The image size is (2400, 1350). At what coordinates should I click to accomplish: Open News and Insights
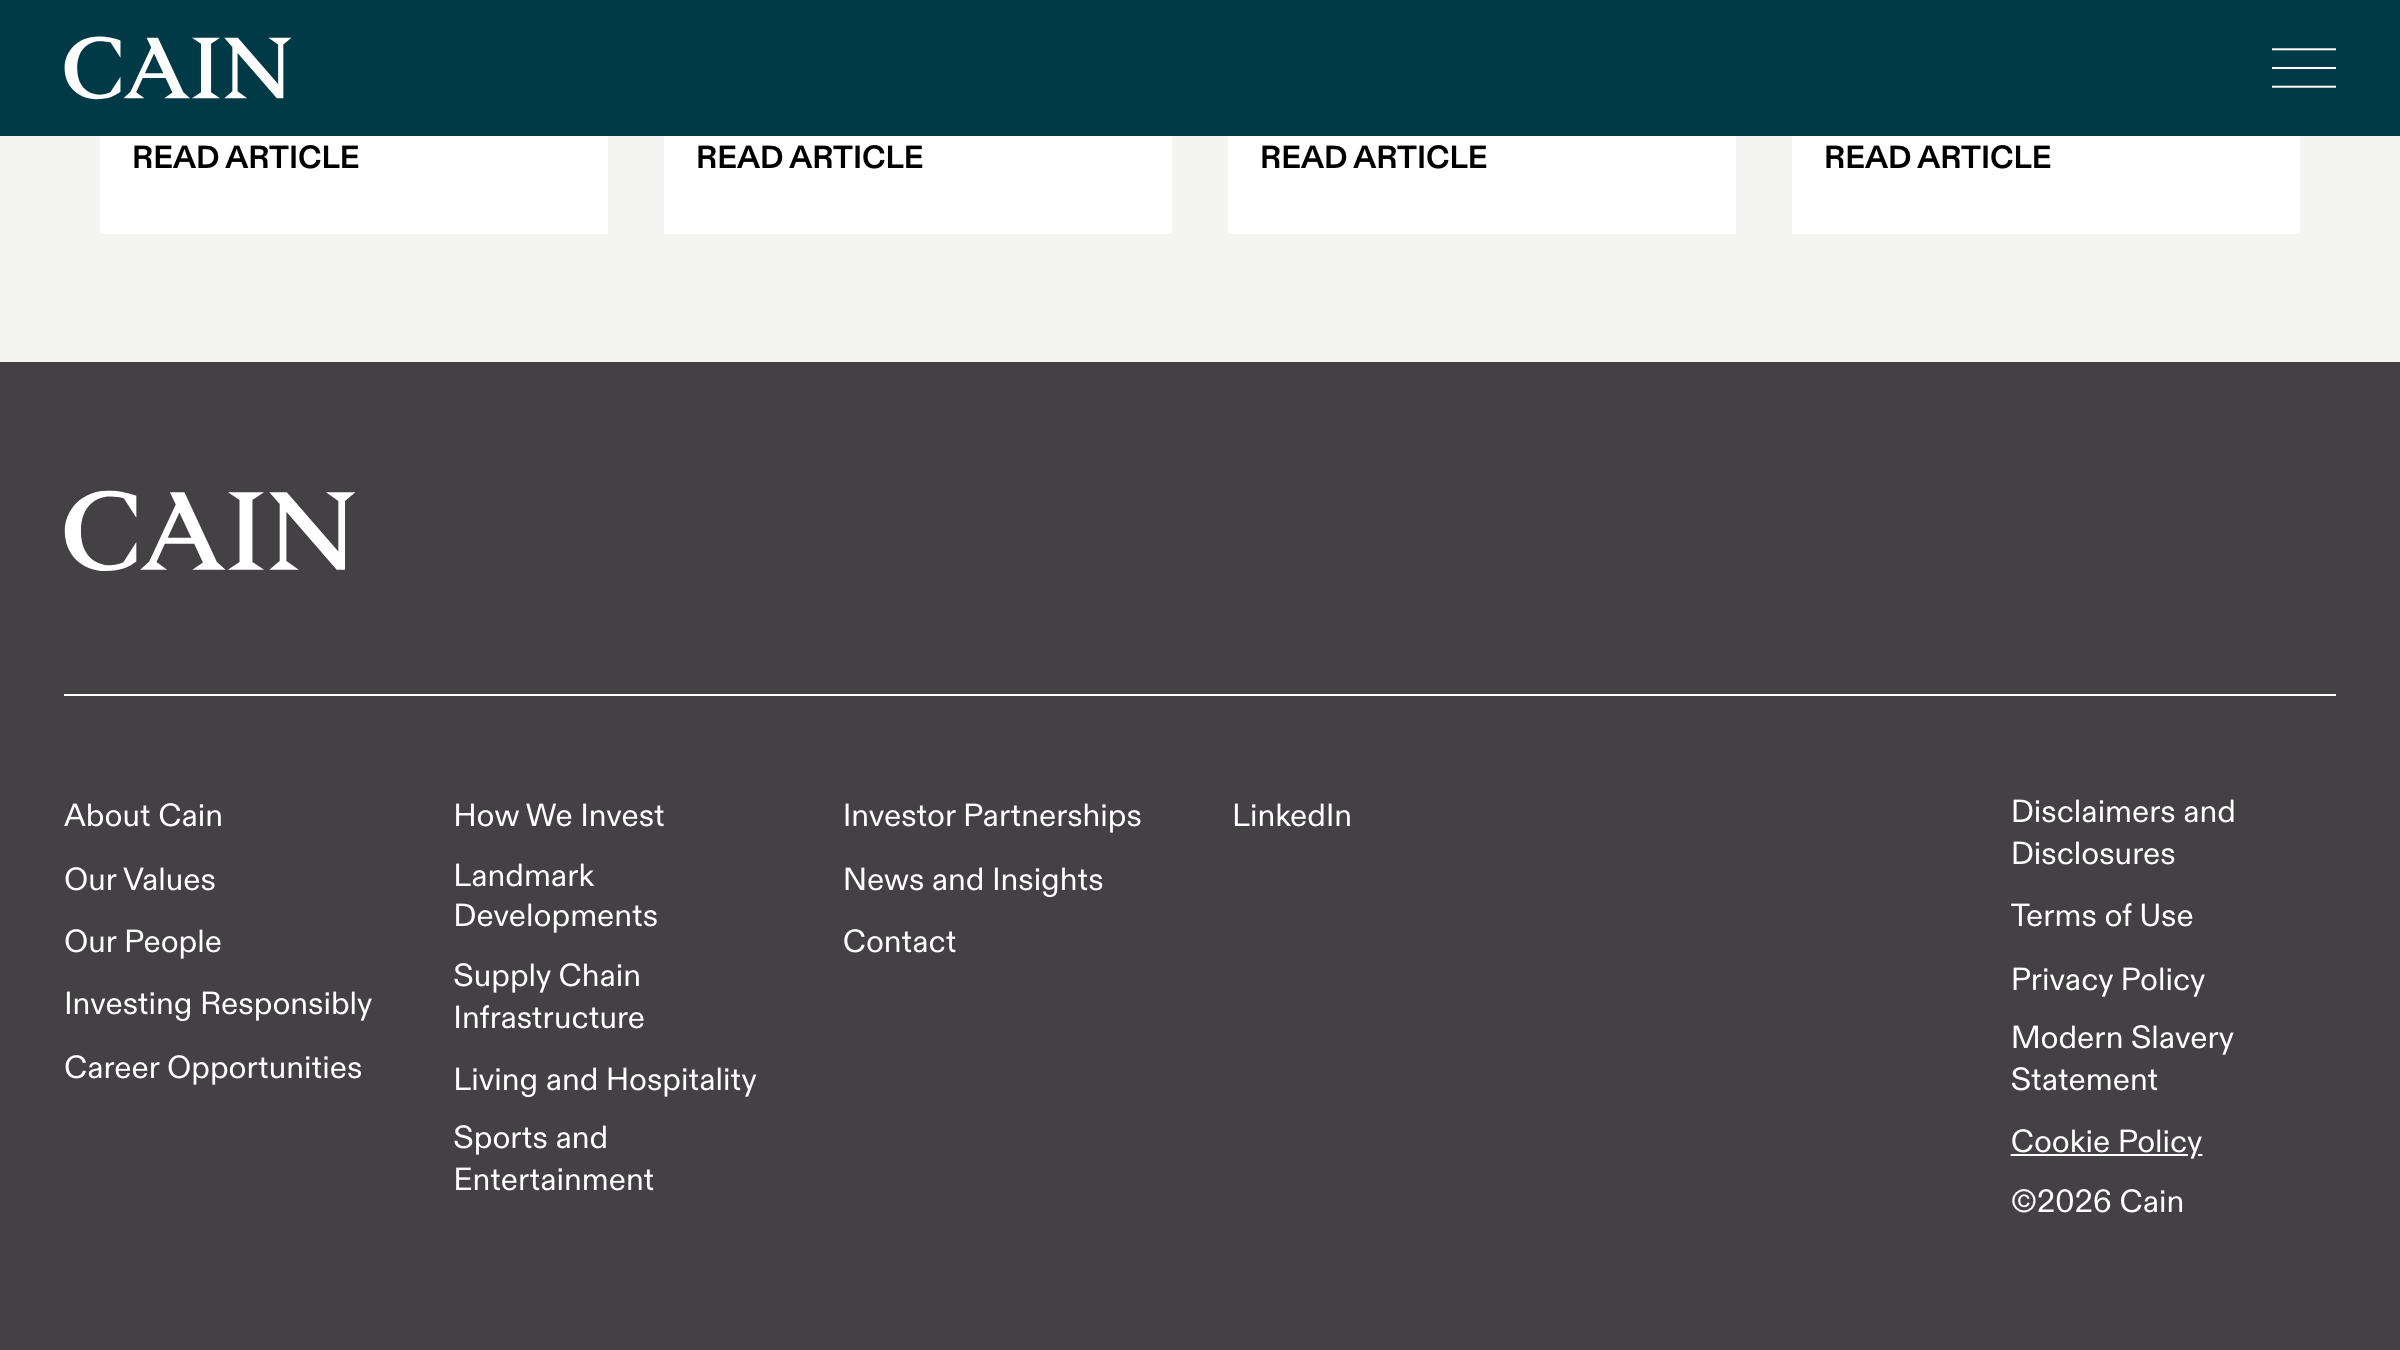(x=973, y=880)
